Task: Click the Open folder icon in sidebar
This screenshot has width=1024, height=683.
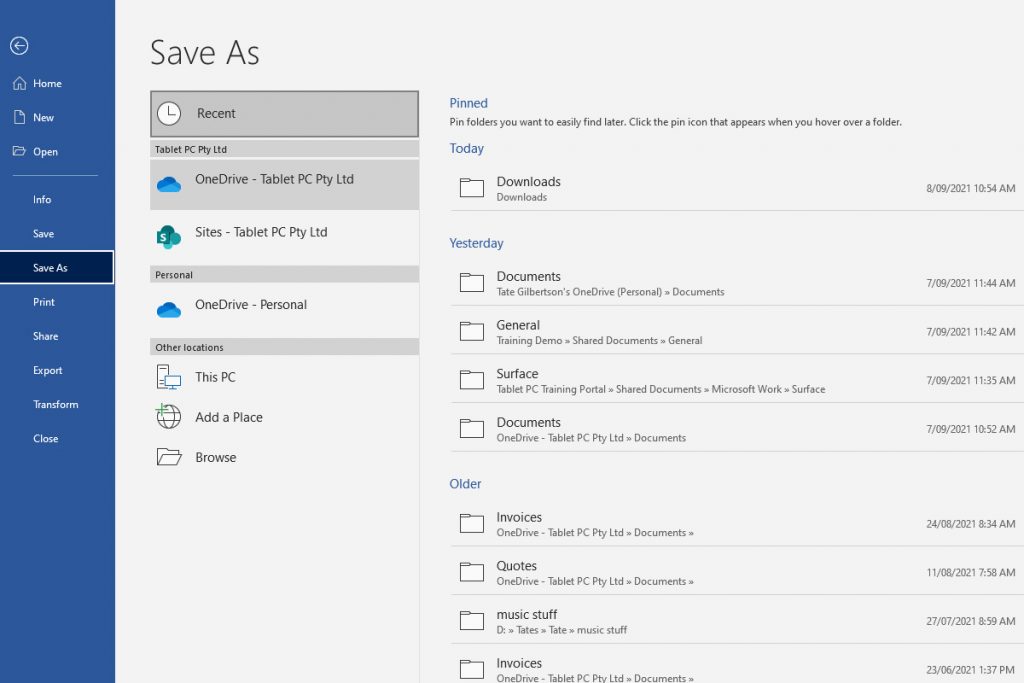Action: [x=19, y=151]
